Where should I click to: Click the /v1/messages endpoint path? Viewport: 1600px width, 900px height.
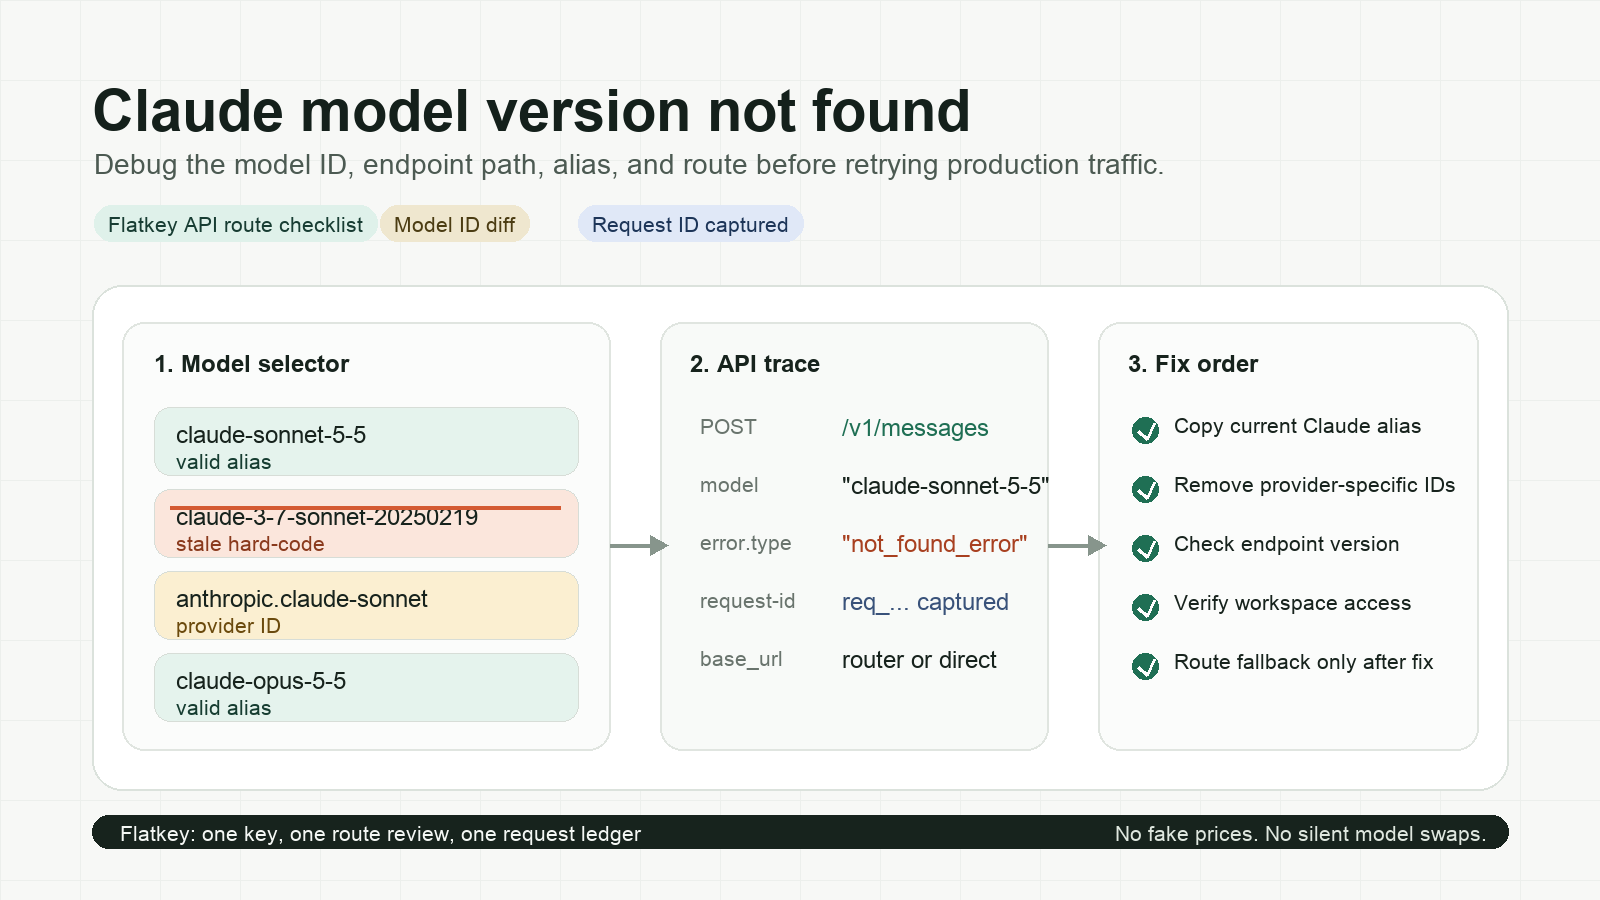tap(915, 428)
